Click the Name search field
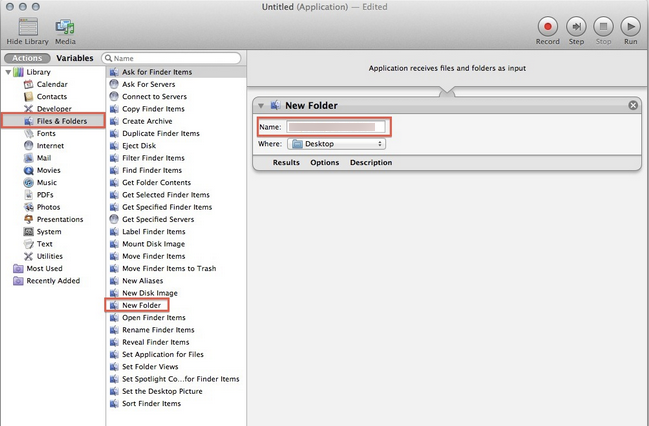Image resolution: width=649 pixels, height=426 pixels. (171, 58)
